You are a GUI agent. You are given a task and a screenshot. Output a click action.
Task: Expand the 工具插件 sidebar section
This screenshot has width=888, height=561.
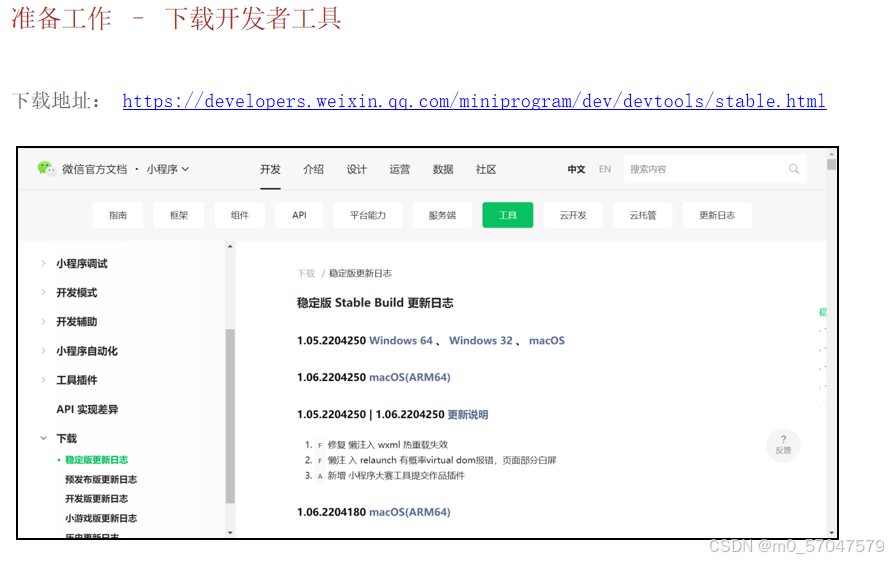point(44,380)
